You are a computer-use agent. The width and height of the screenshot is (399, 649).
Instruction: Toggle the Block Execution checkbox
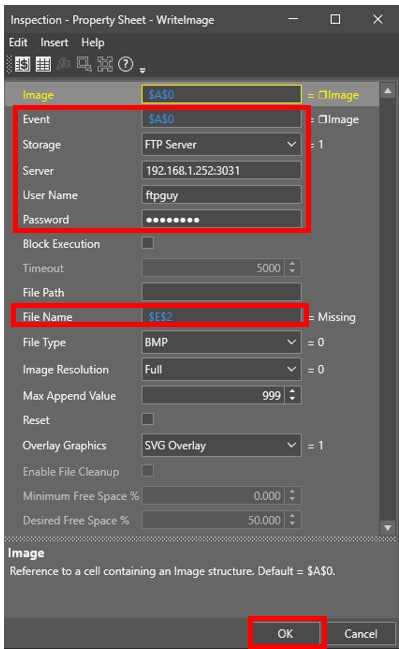pyautogui.click(x=148, y=243)
